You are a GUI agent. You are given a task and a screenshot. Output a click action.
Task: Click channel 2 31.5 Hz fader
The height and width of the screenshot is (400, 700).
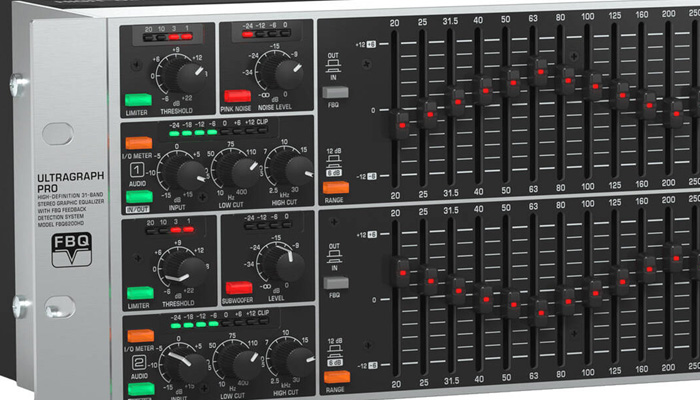coord(458,290)
